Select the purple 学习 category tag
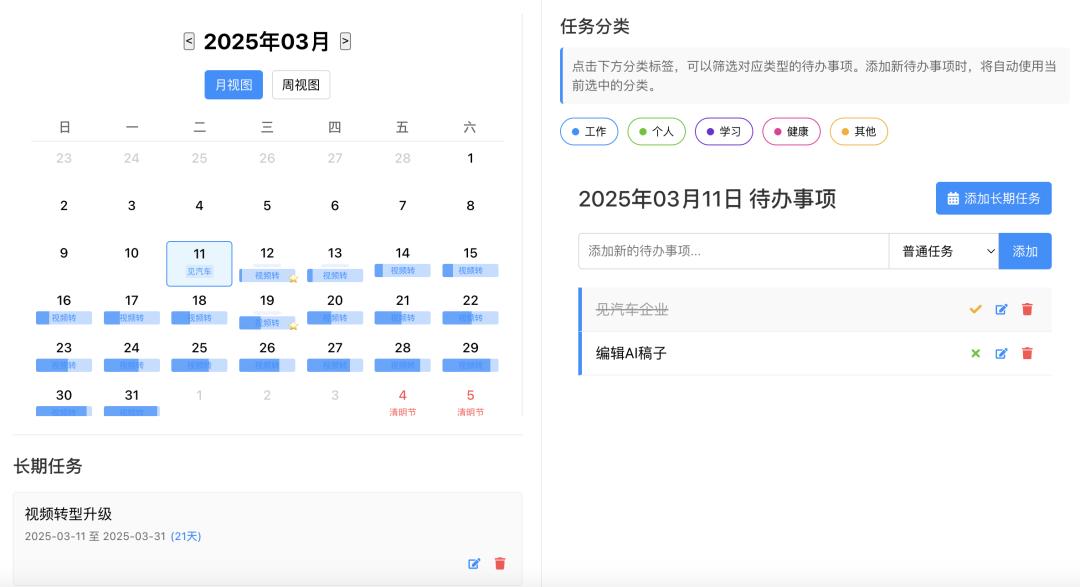 (724, 132)
